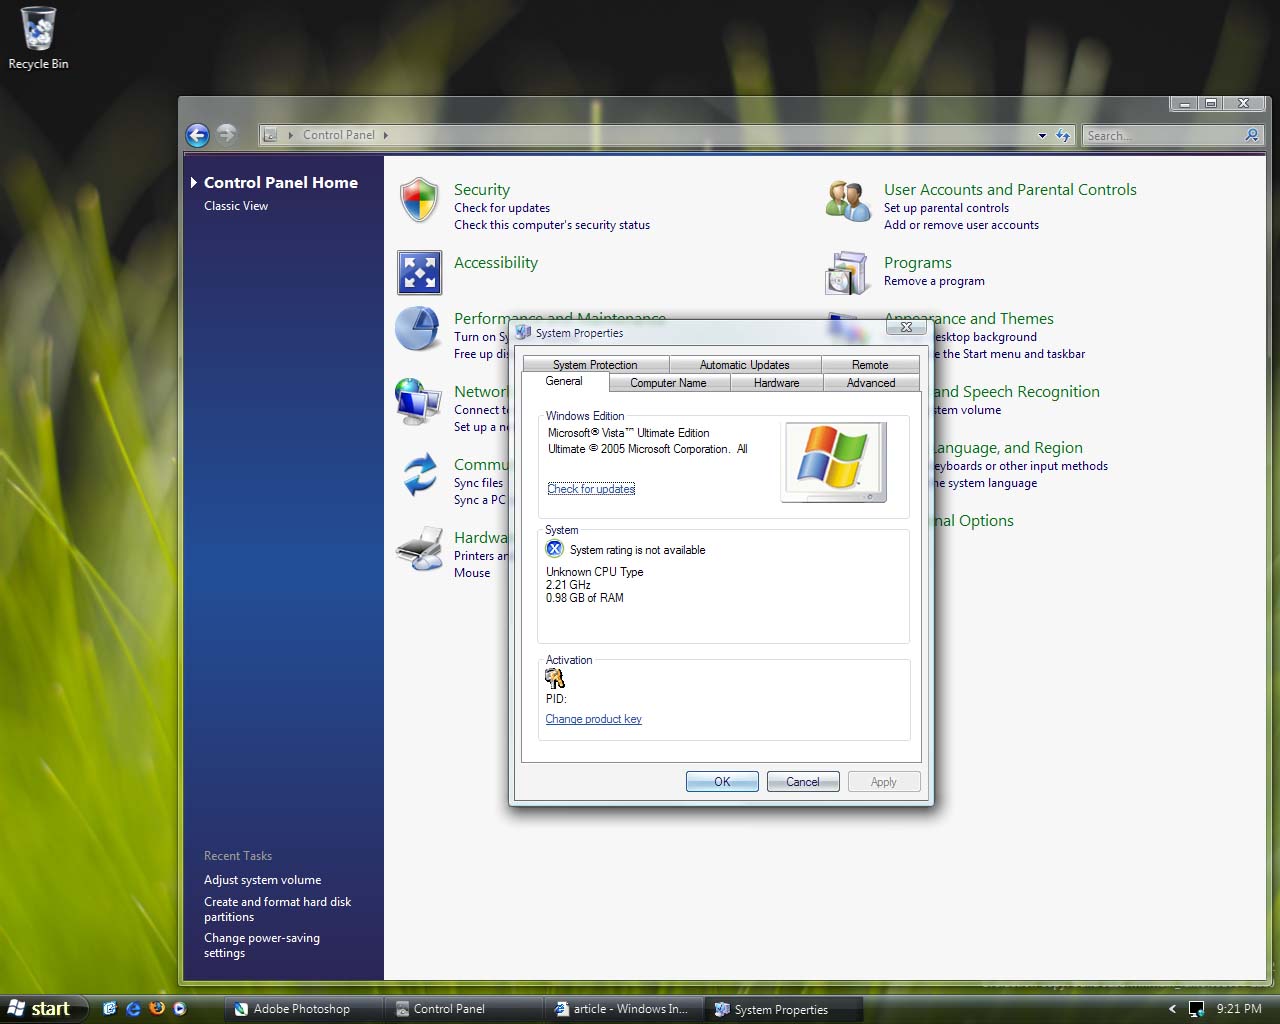Viewport: 1280px width, 1024px height.
Task: Show hidden system tray icons
Action: (1172, 1009)
